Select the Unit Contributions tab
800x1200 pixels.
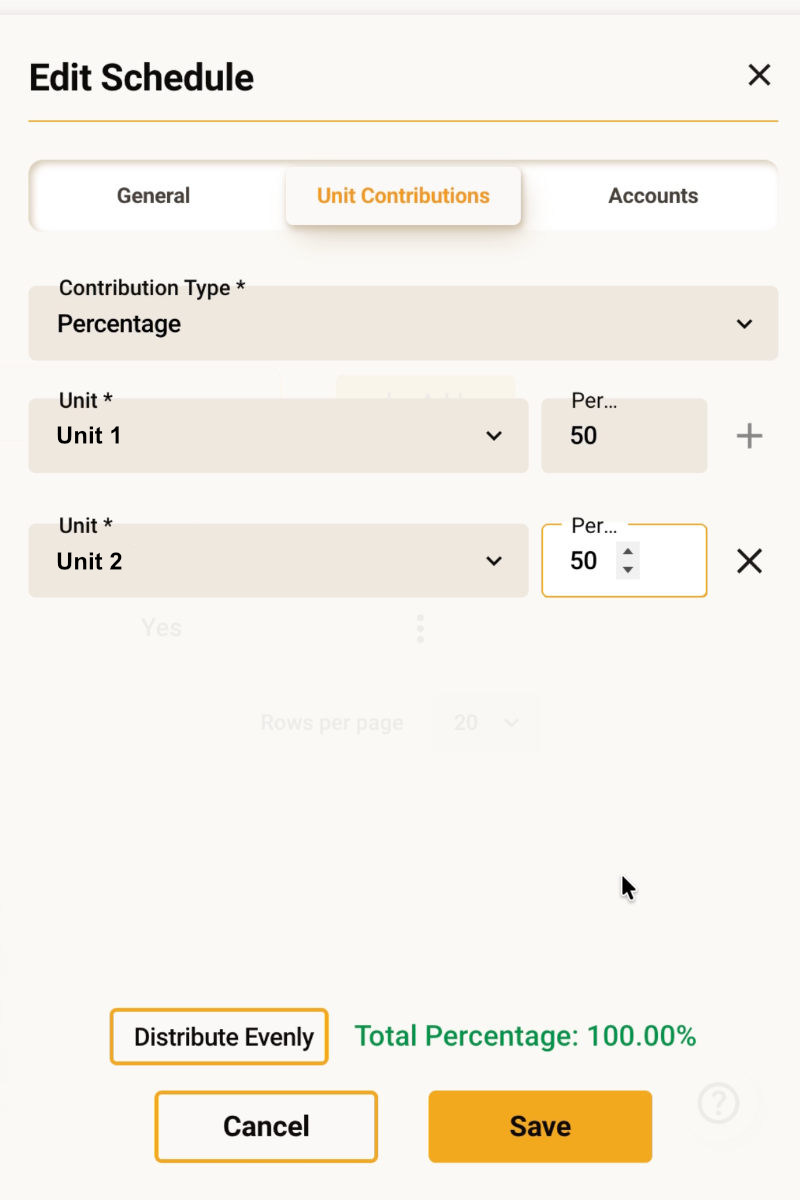pyautogui.click(x=403, y=196)
